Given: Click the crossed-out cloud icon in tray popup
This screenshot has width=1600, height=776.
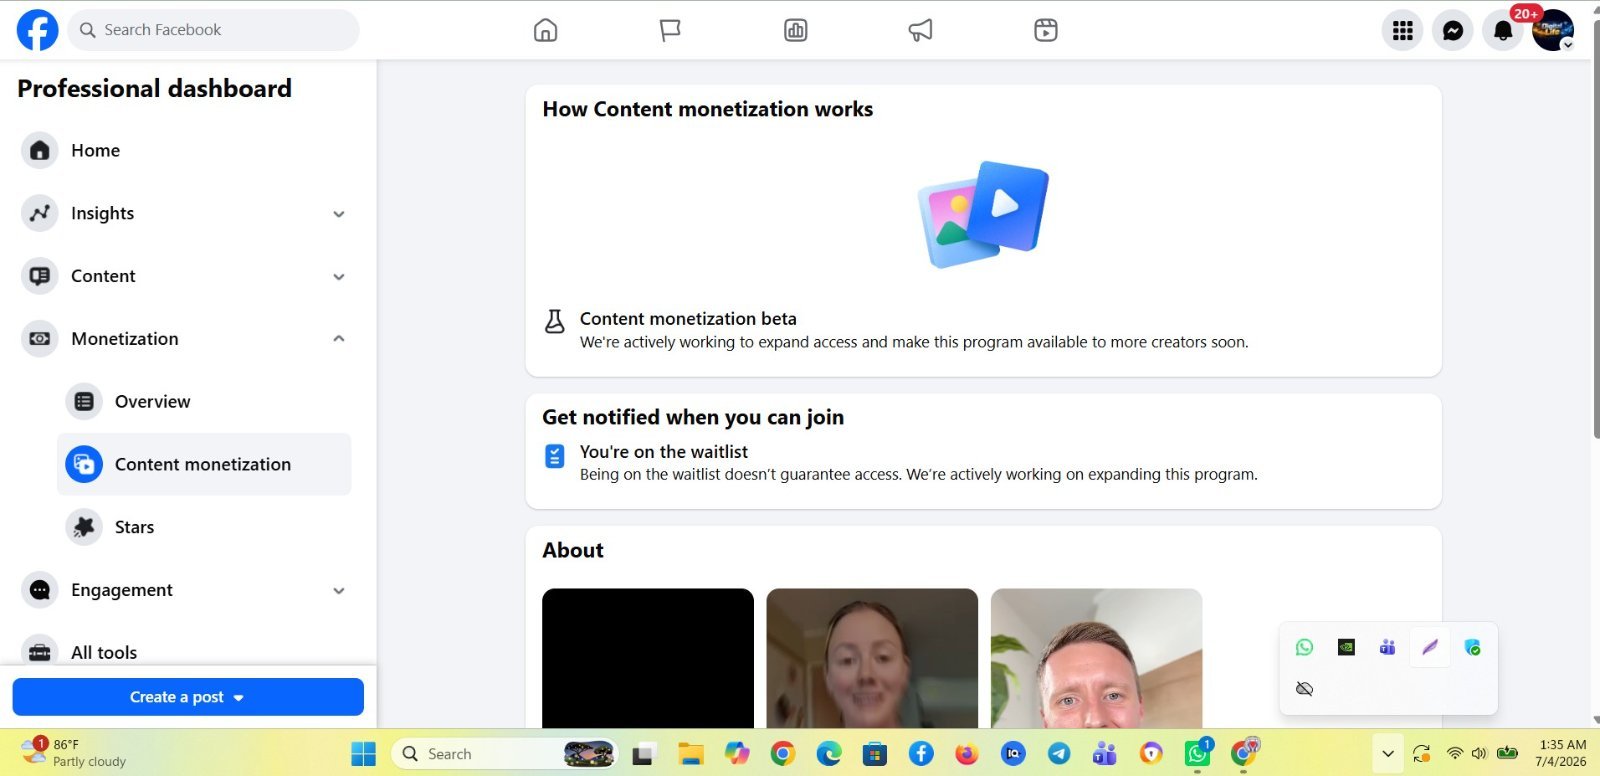Looking at the screenshot, I should click(1304, 688).
